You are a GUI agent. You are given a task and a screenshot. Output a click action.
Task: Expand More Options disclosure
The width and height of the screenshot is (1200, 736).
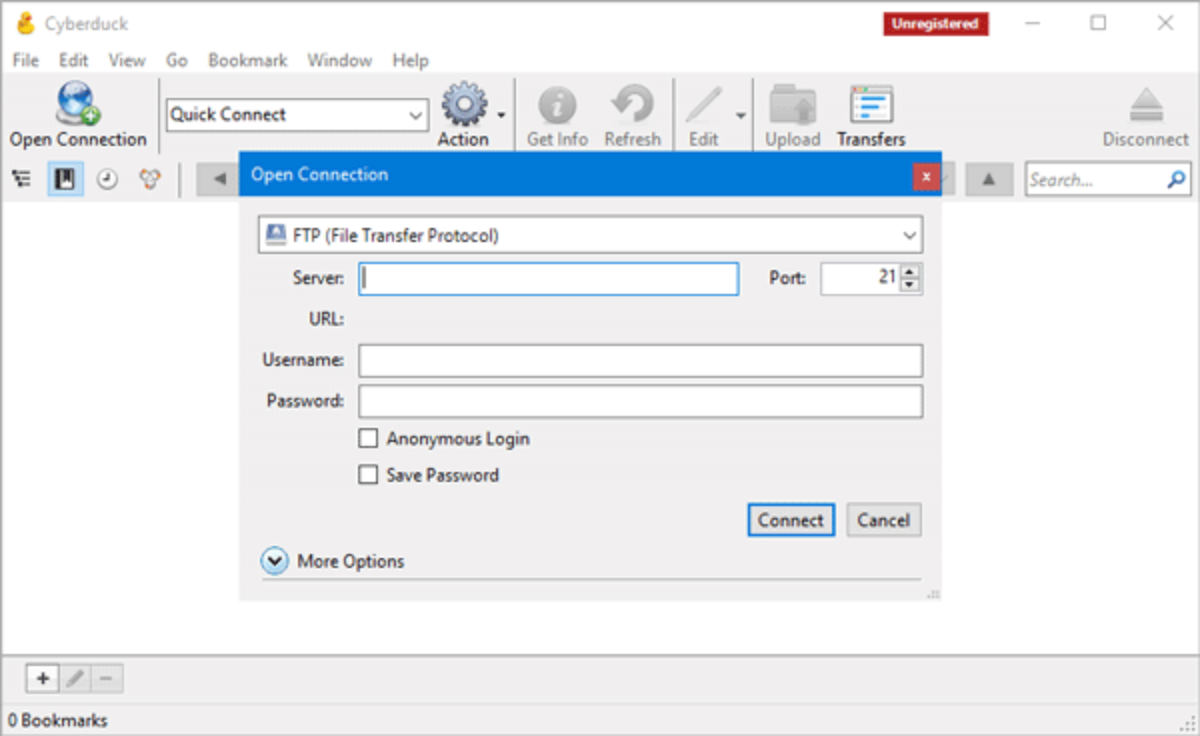pyautogui.click(x=275, y=561)
